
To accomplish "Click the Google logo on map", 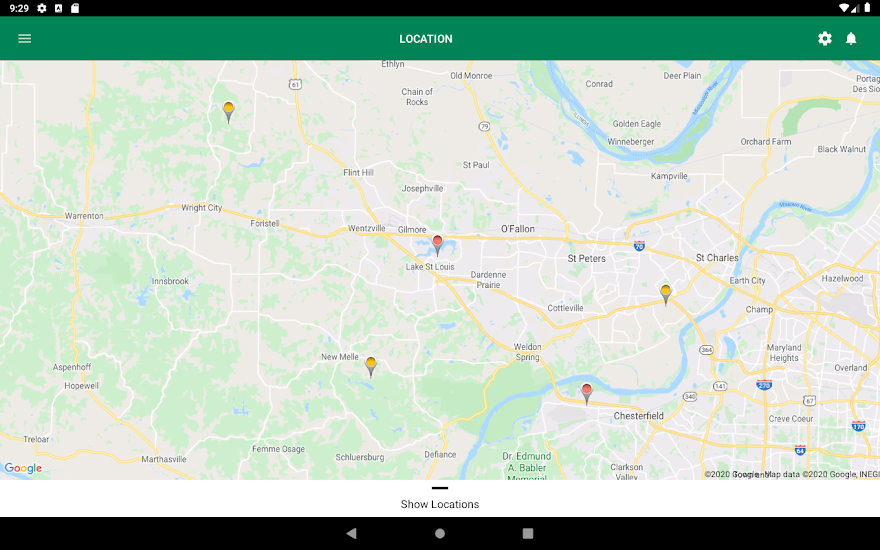I will tap(23, 468).
